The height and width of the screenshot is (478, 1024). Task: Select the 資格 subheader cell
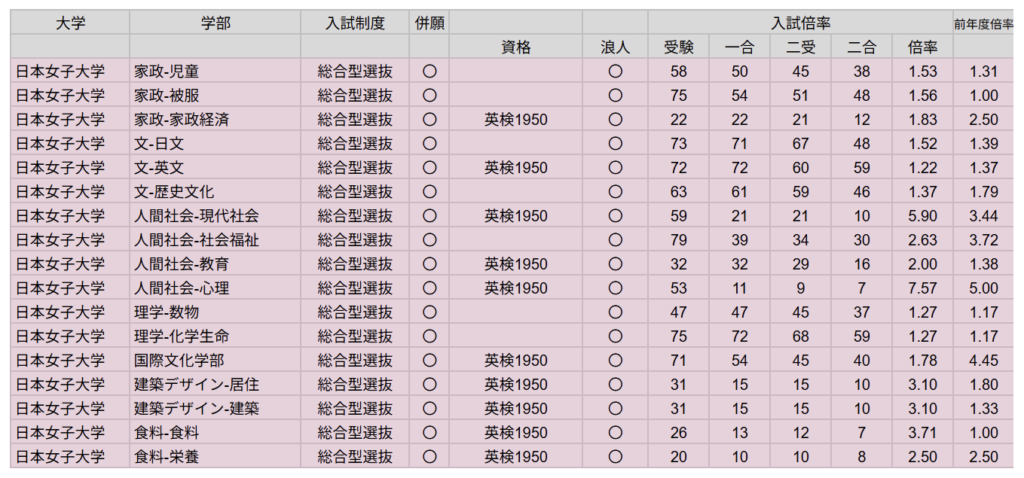(516, 46)
